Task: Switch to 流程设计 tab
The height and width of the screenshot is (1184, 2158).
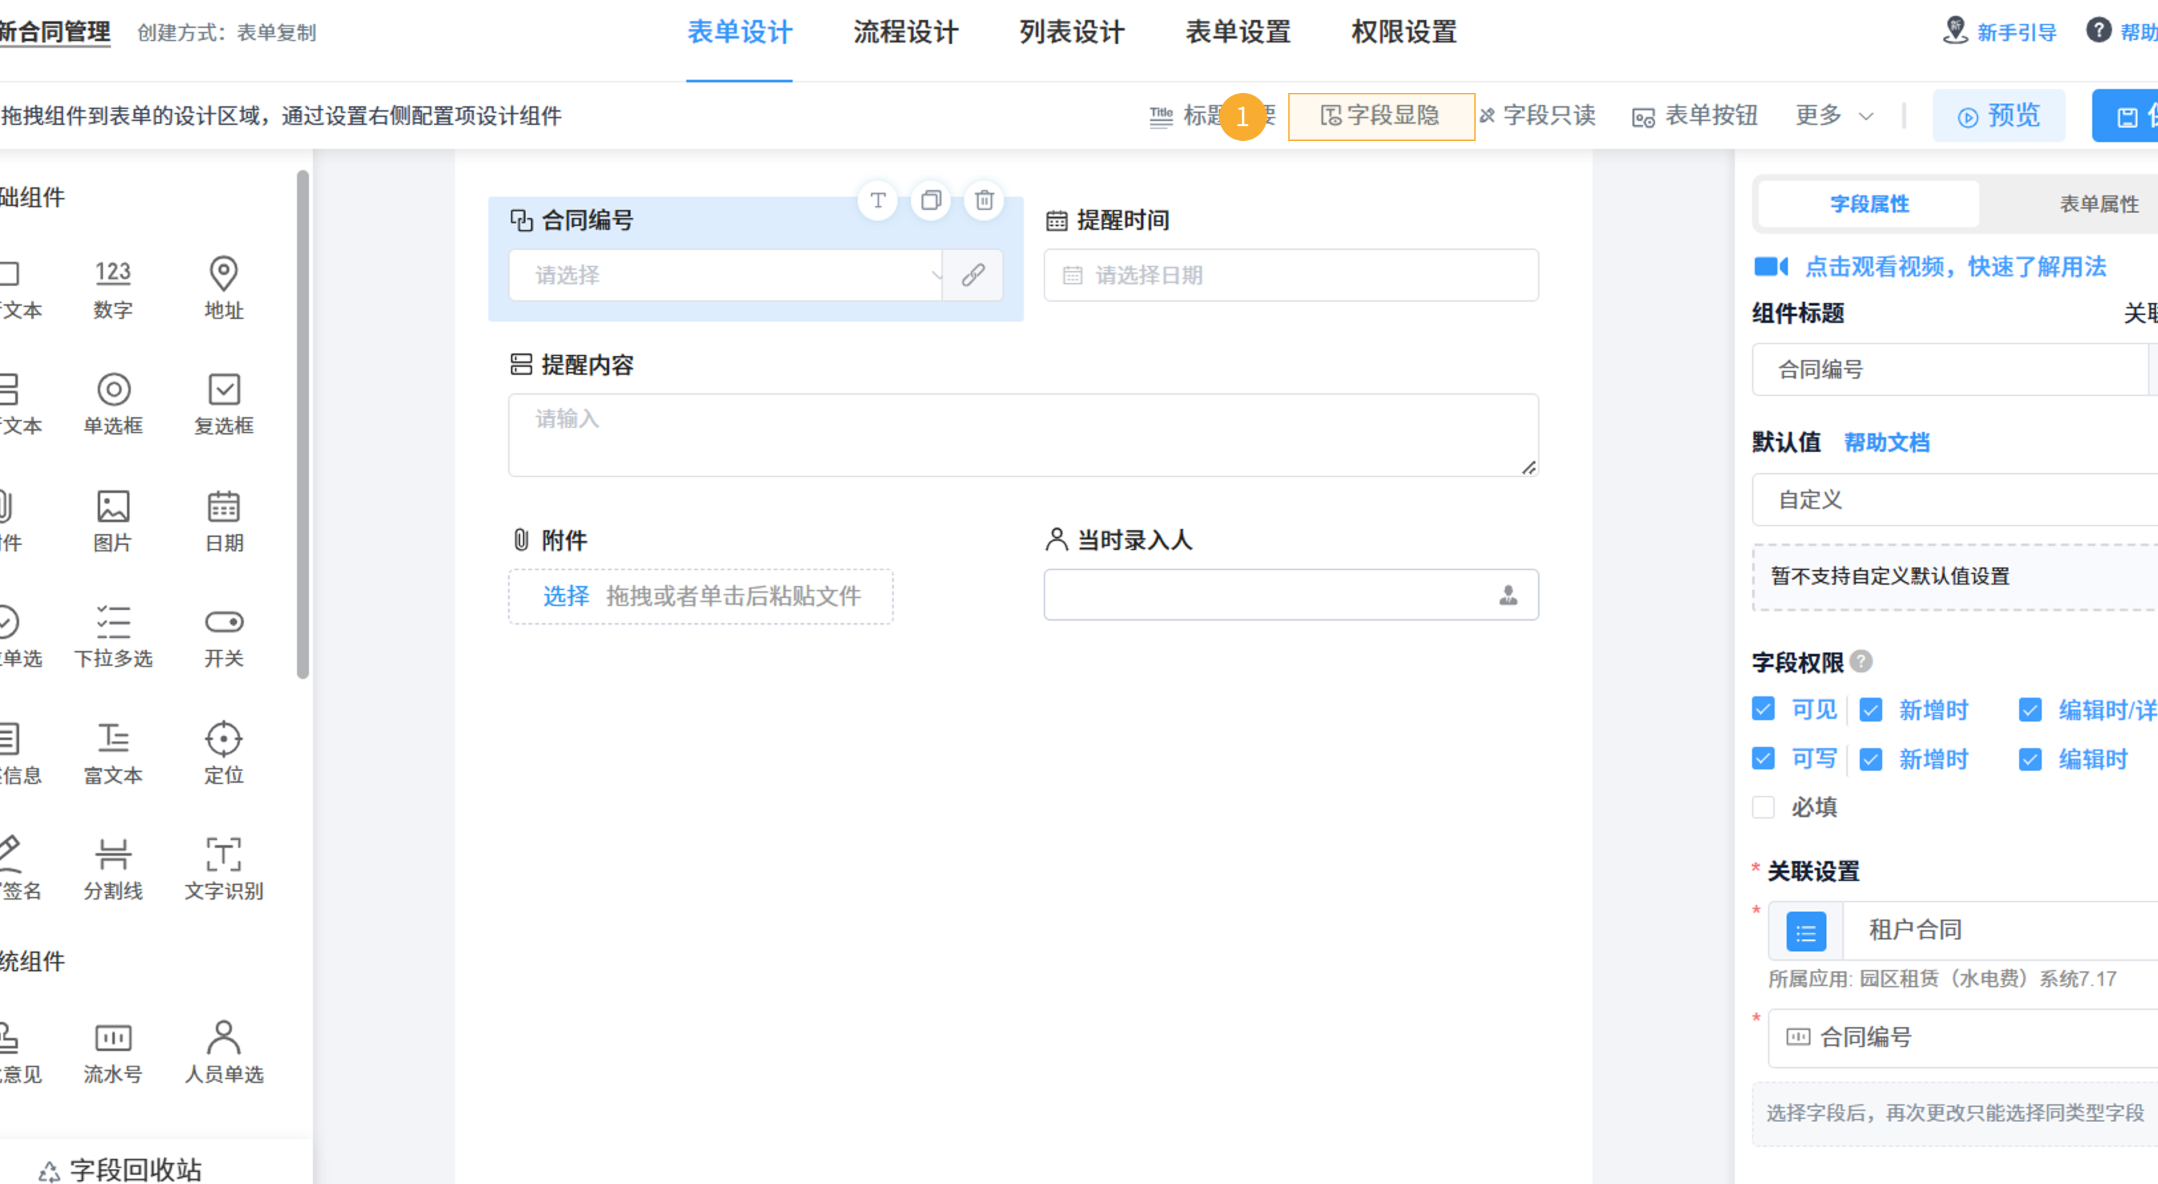Action: 906,33
